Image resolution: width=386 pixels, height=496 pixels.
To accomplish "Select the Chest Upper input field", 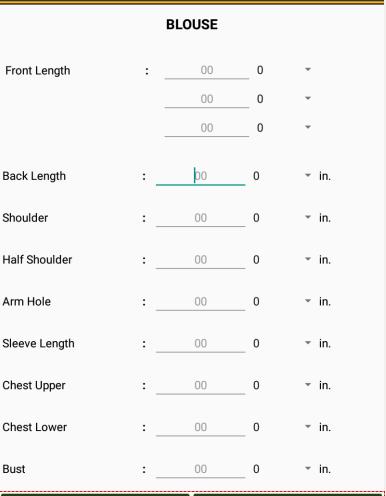I will (200, 385).
